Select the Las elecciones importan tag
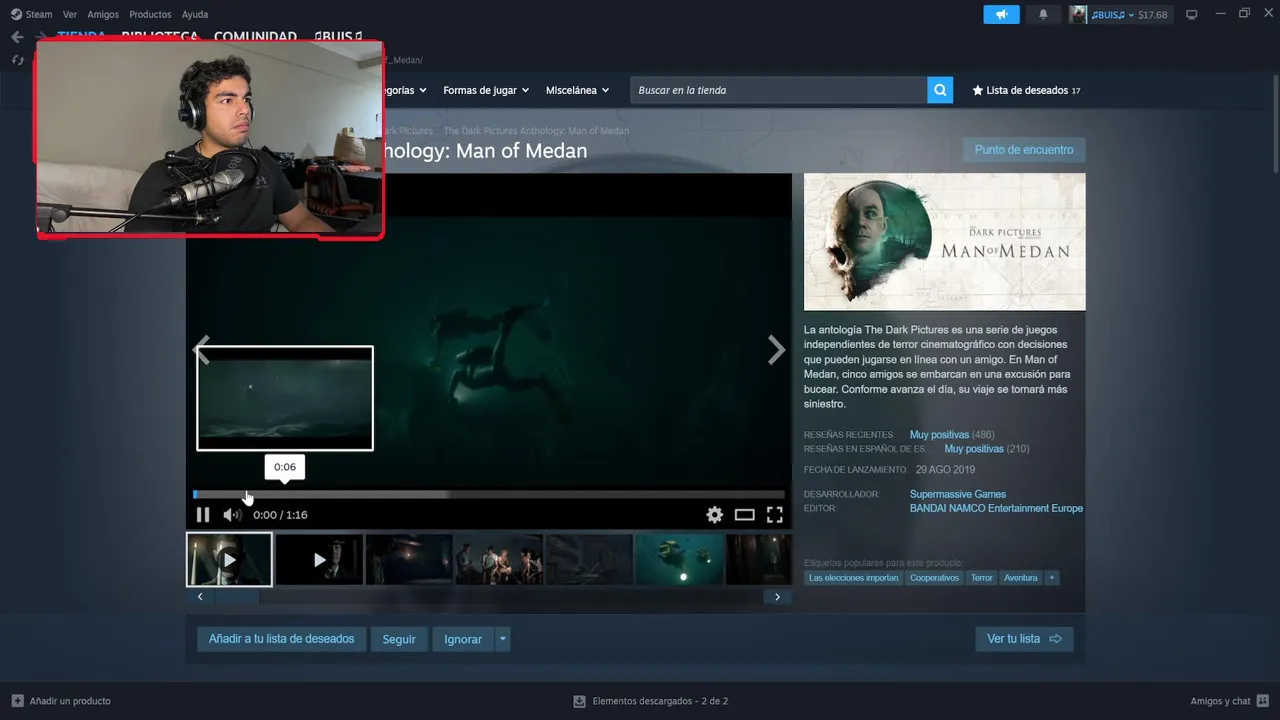The height and width of the screenshot is (720, 1280). [853, 578]
